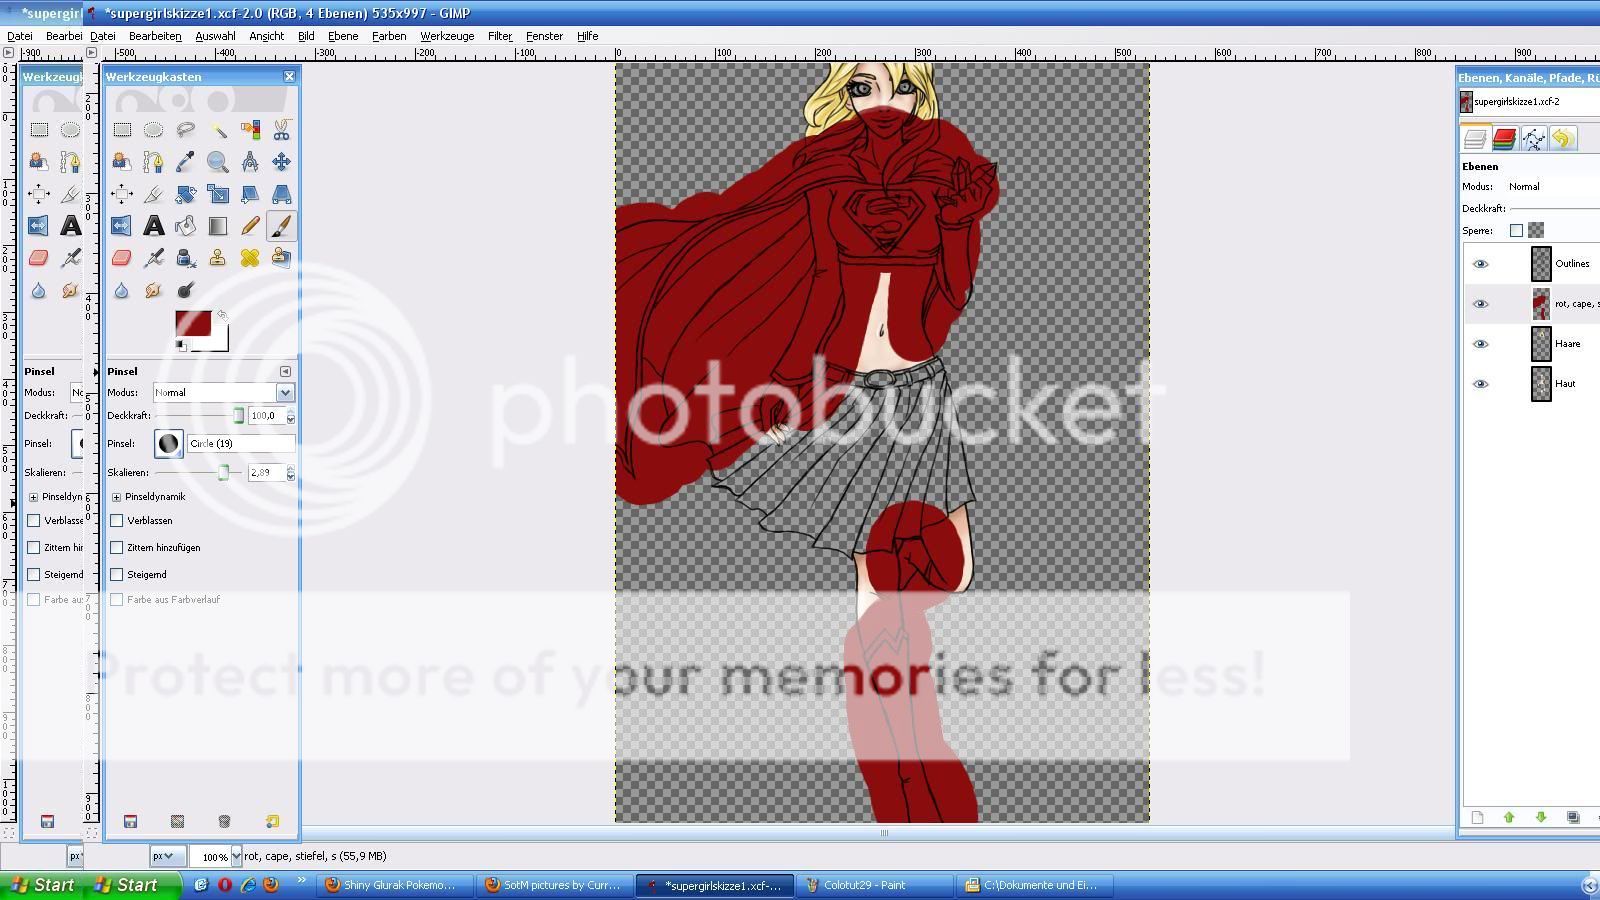Hide the Outlines layer

[x=1481, y=264]
